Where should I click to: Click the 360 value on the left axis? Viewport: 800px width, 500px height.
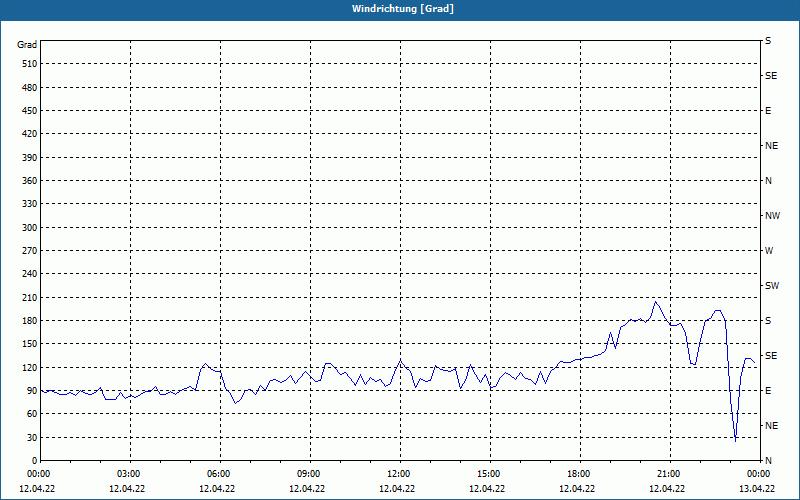pos(30,181)
